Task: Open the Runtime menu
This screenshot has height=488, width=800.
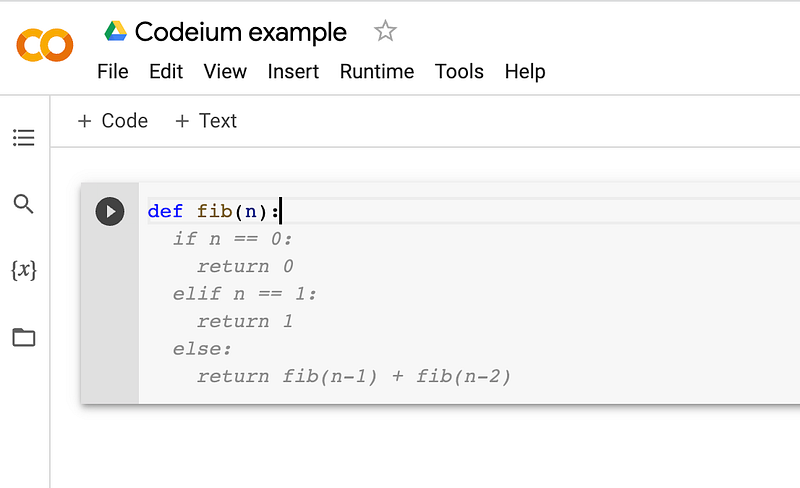Action: point(377,71)
